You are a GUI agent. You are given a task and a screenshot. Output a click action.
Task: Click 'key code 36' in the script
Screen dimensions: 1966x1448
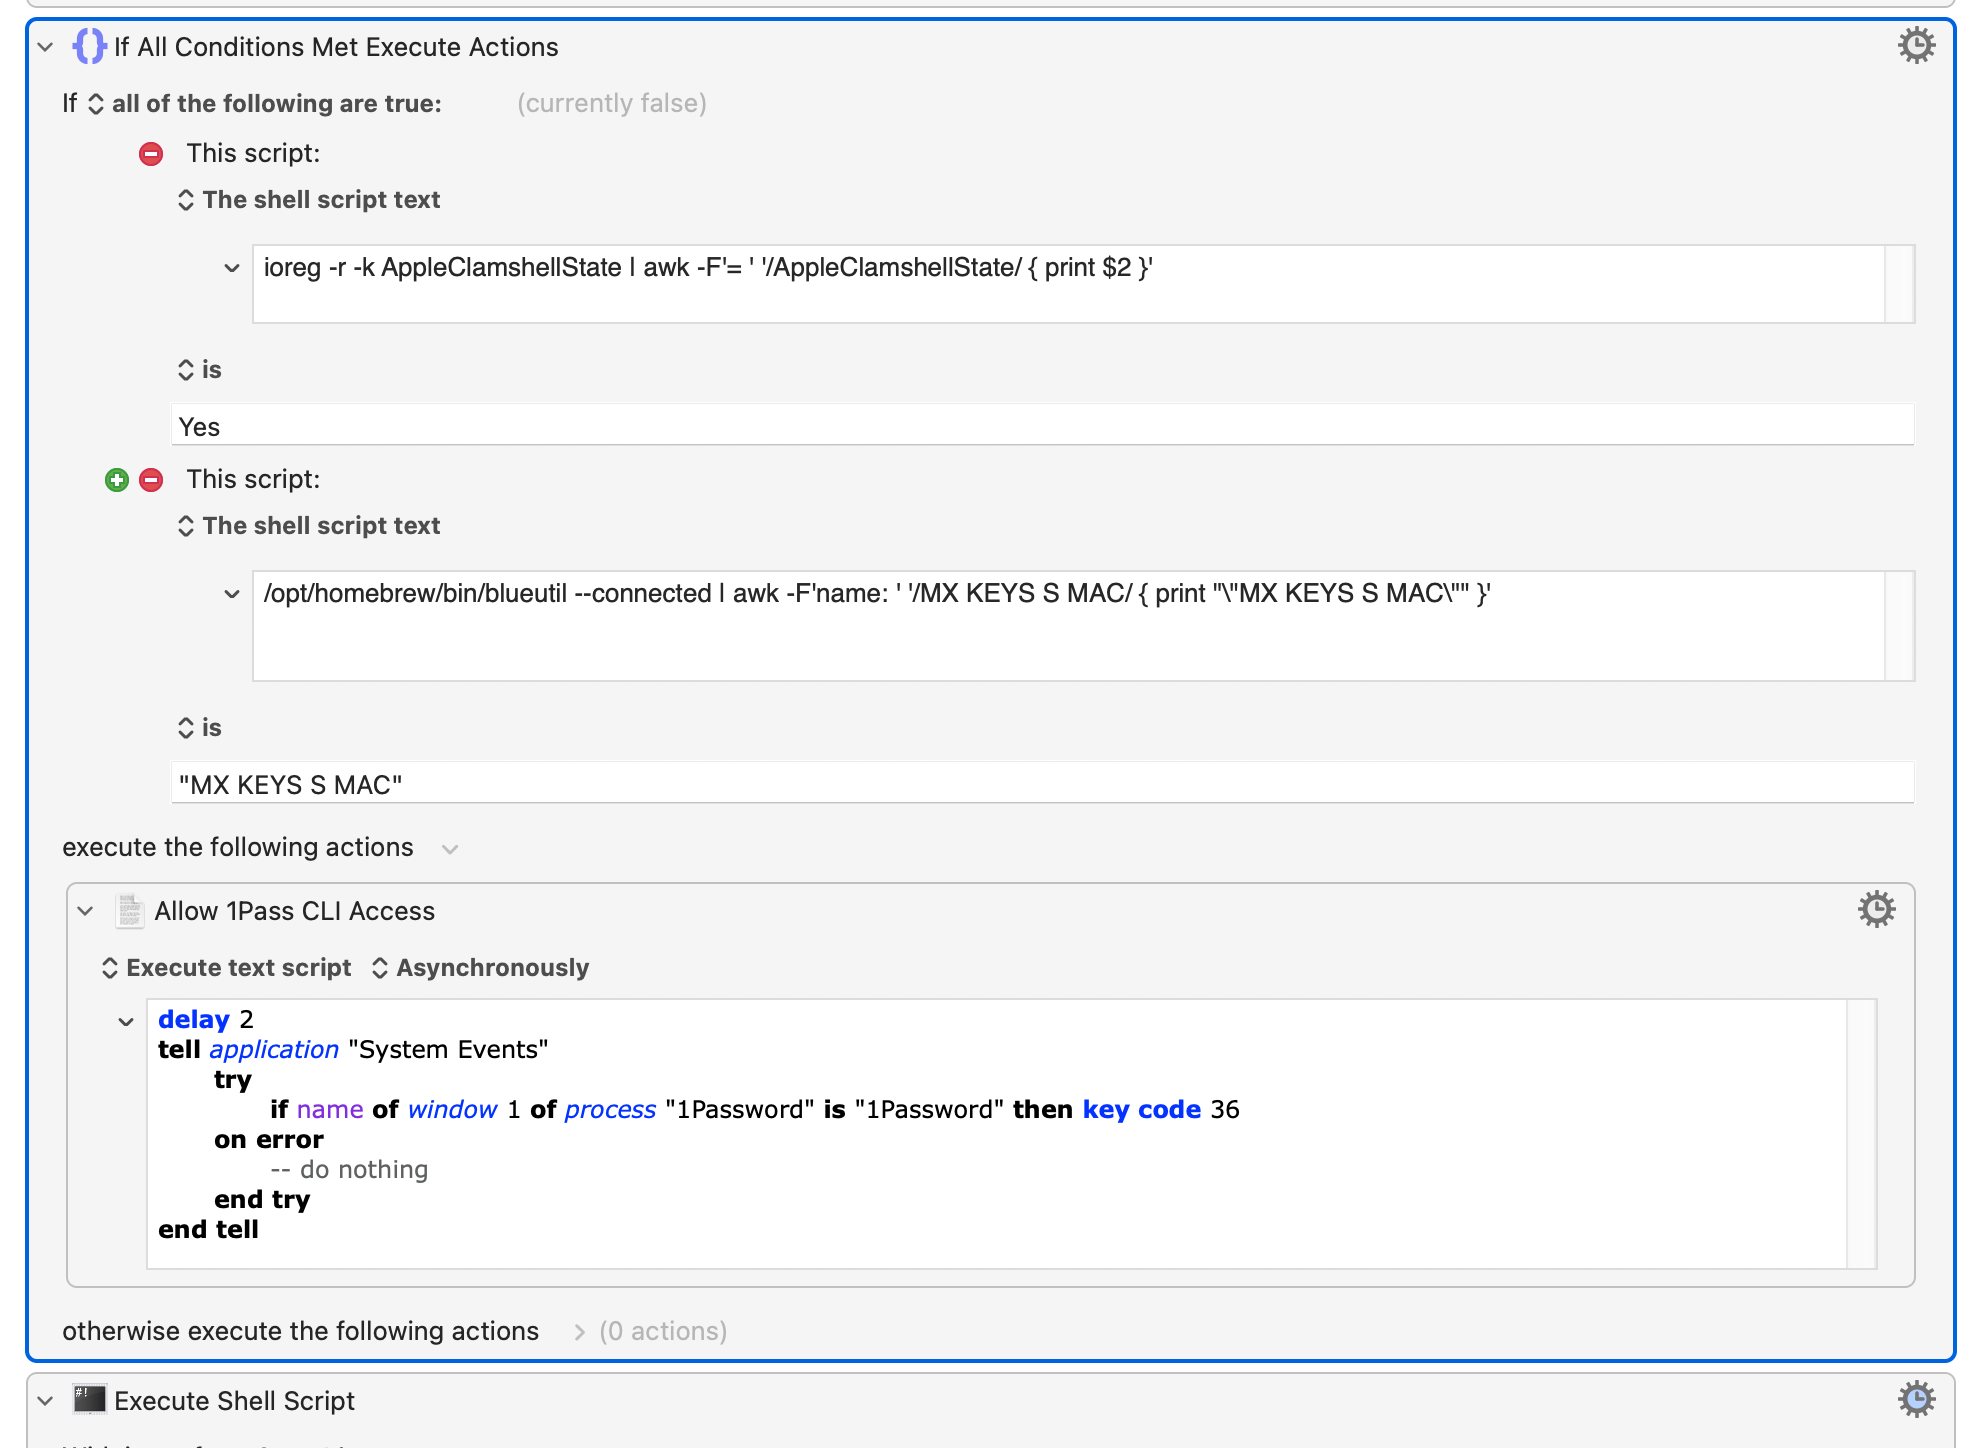click(1161, 1110)
